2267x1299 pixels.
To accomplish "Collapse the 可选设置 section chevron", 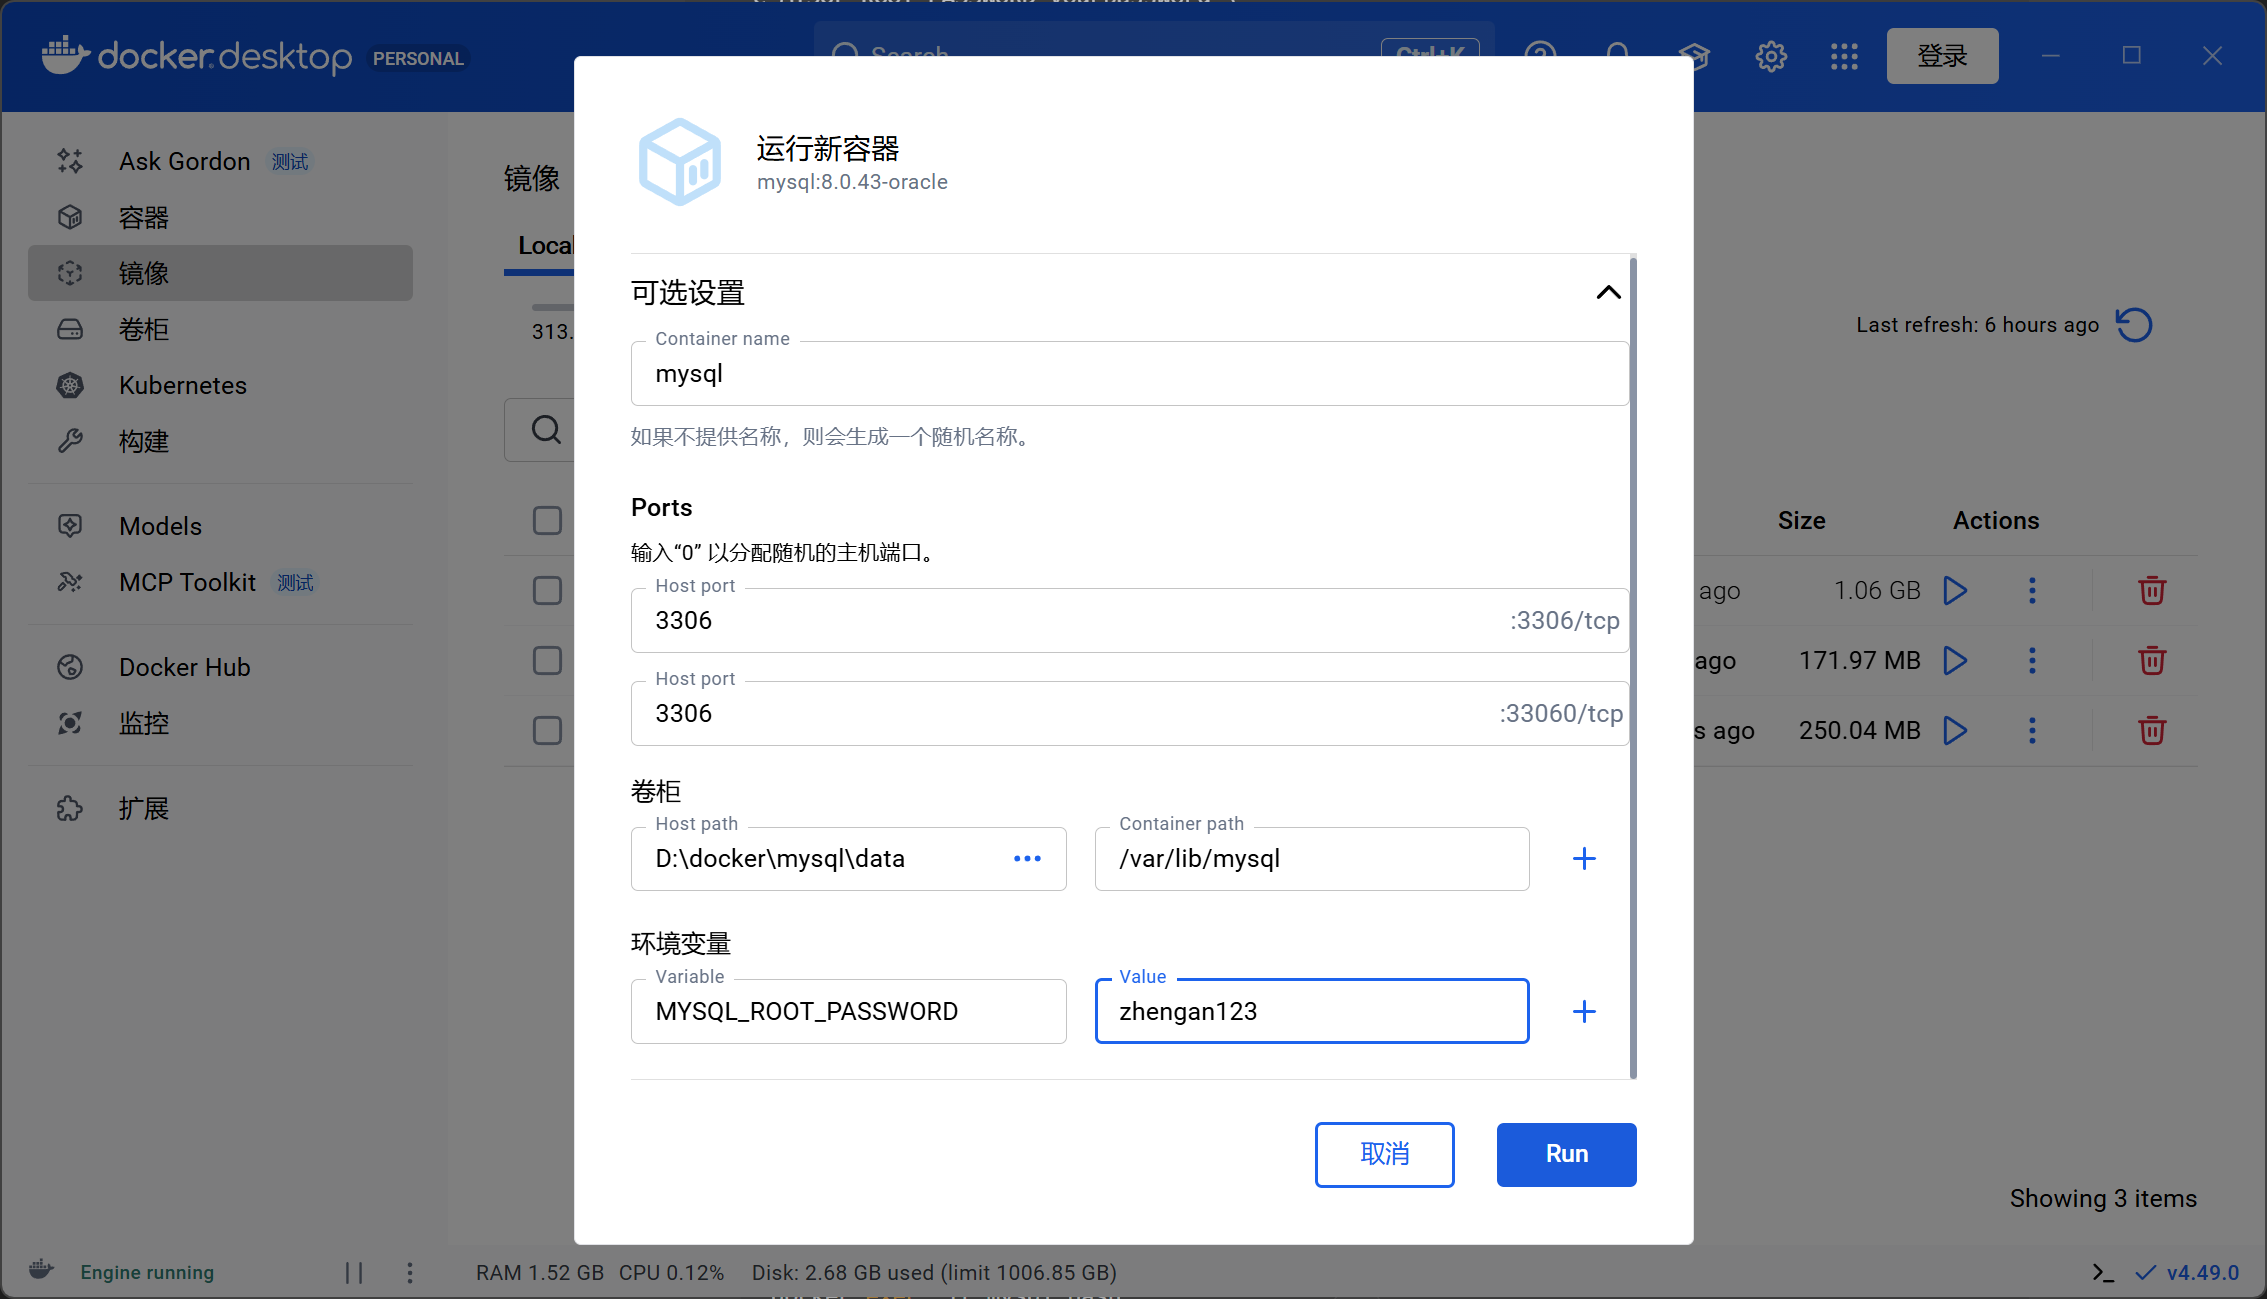I will pyautogui.click(x=1608, y=293).
